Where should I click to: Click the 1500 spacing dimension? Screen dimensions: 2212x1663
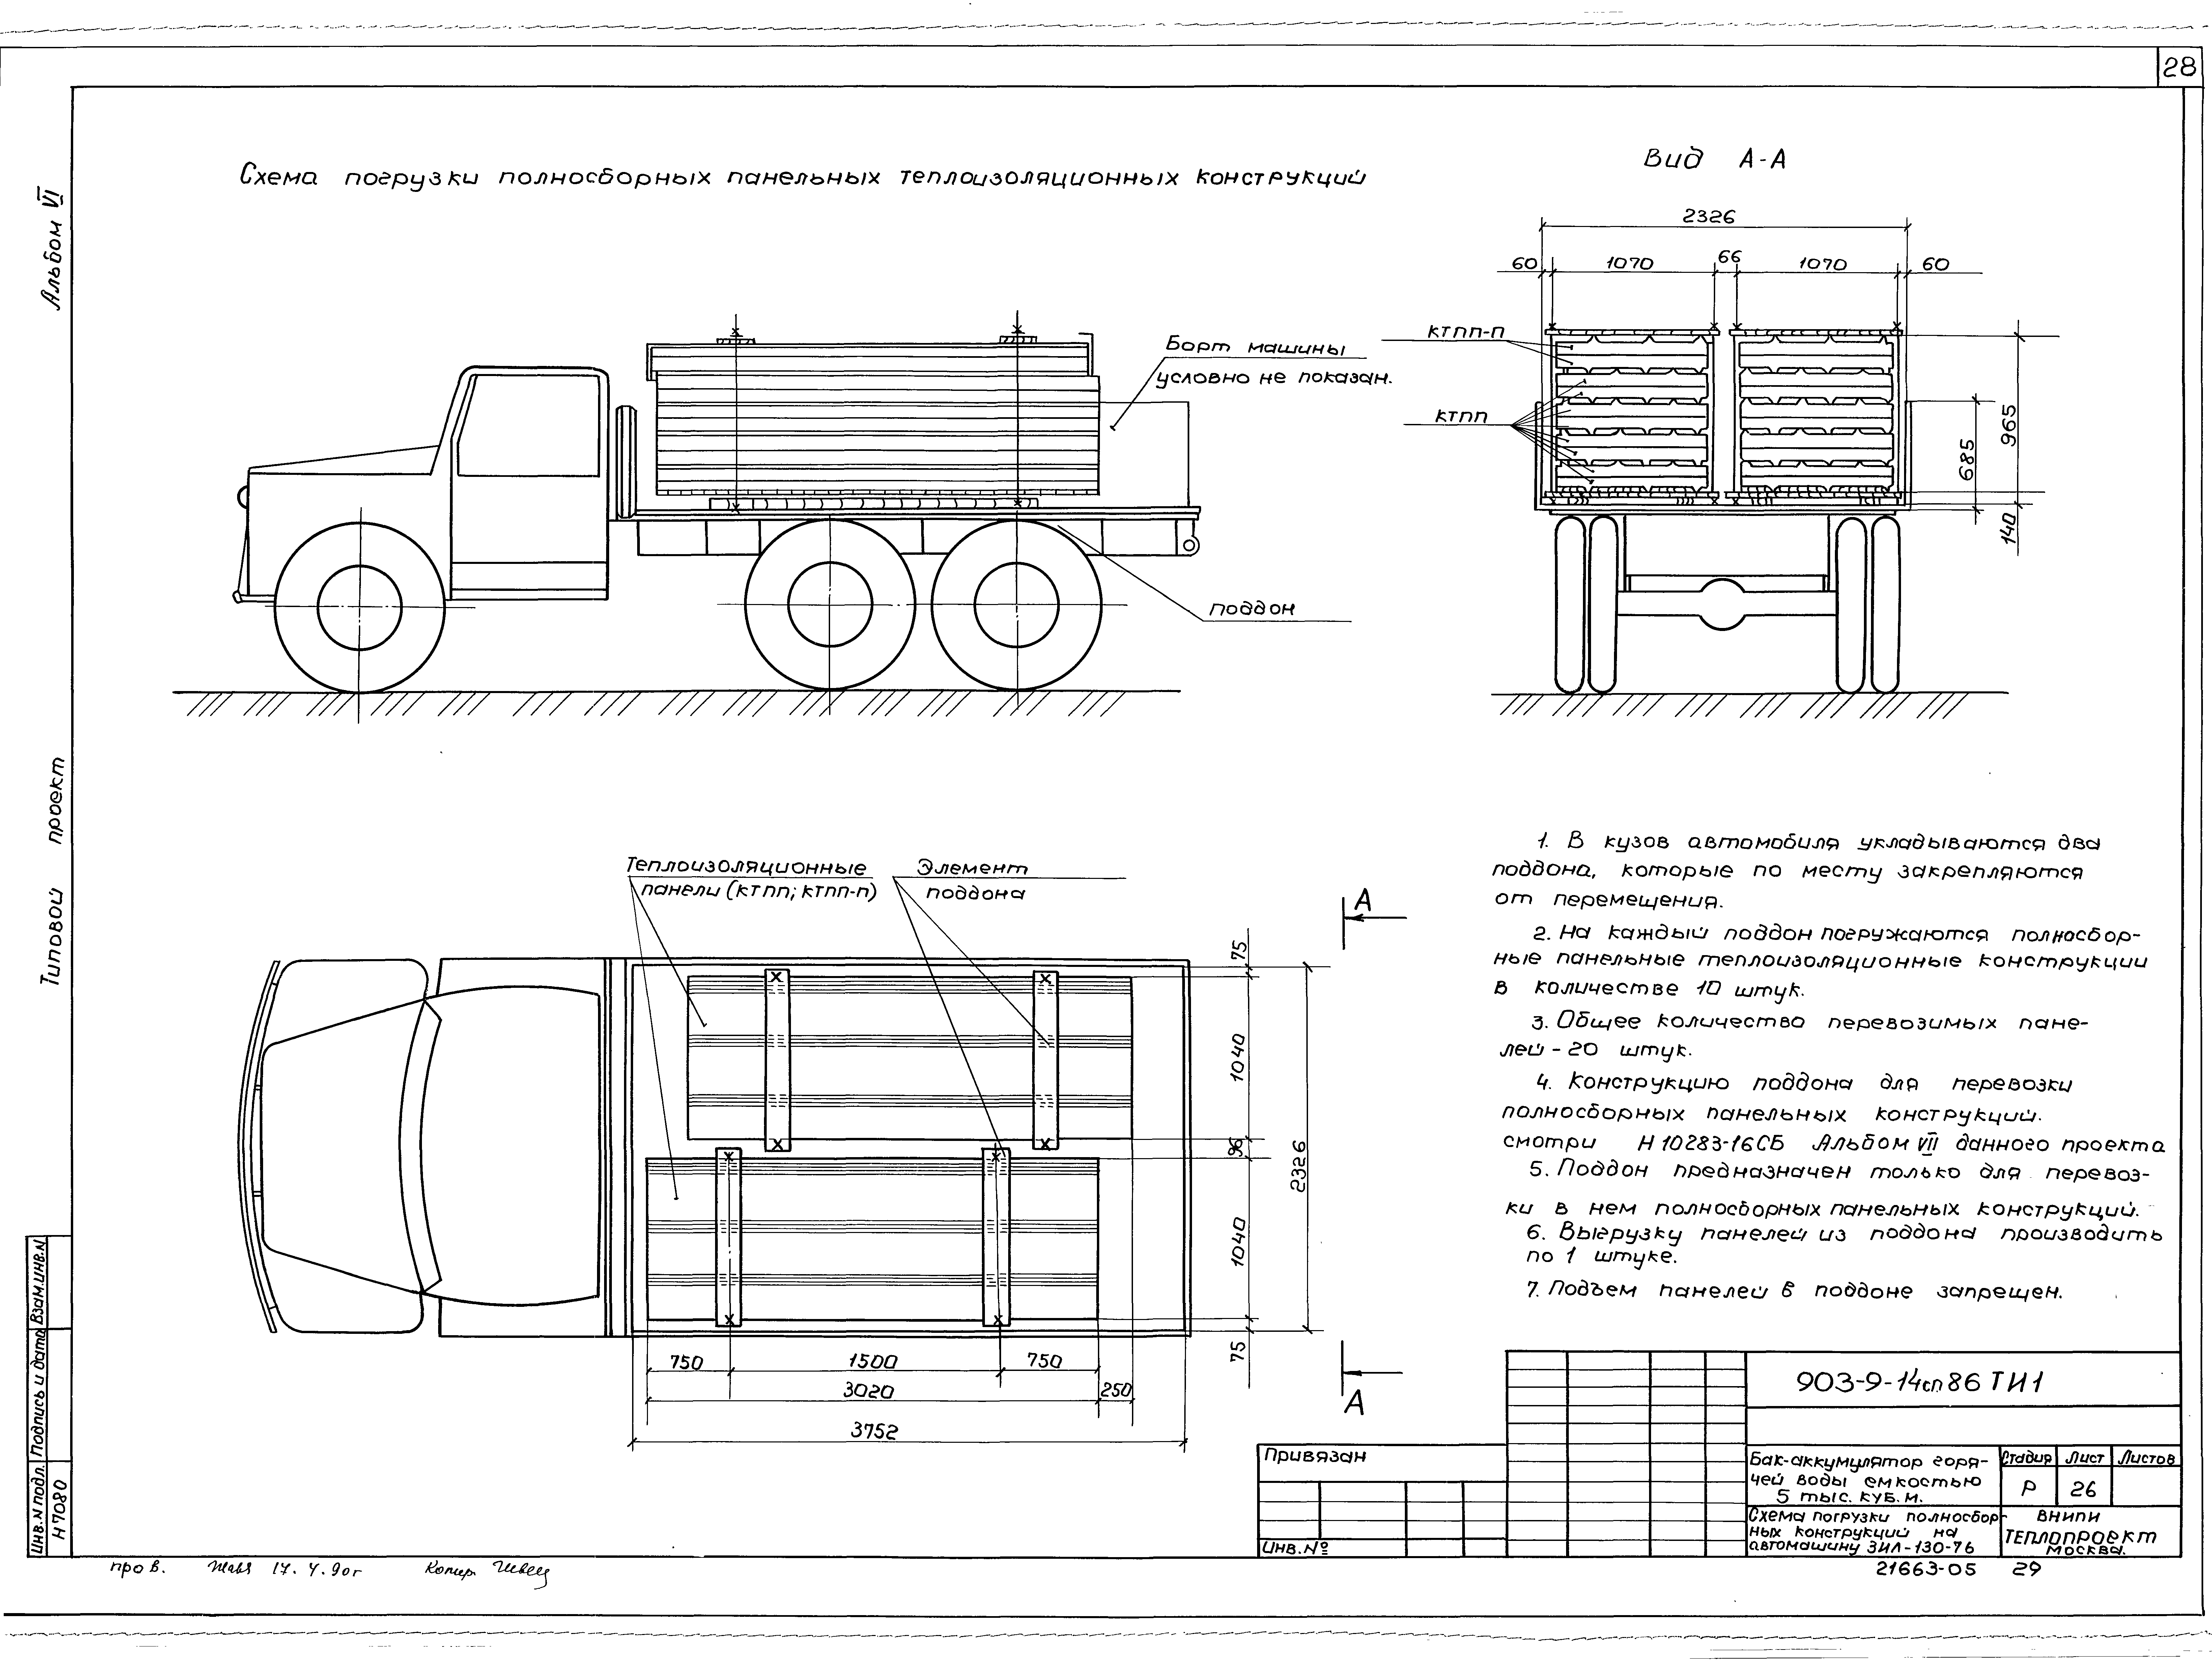coord(873,1362)
